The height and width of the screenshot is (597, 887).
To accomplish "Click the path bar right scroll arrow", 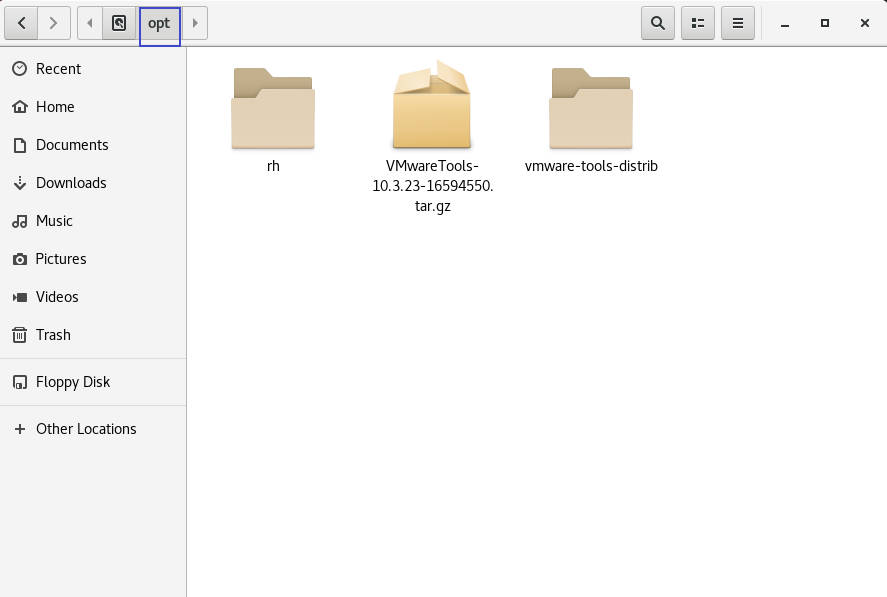I will [x=195, y=23].
